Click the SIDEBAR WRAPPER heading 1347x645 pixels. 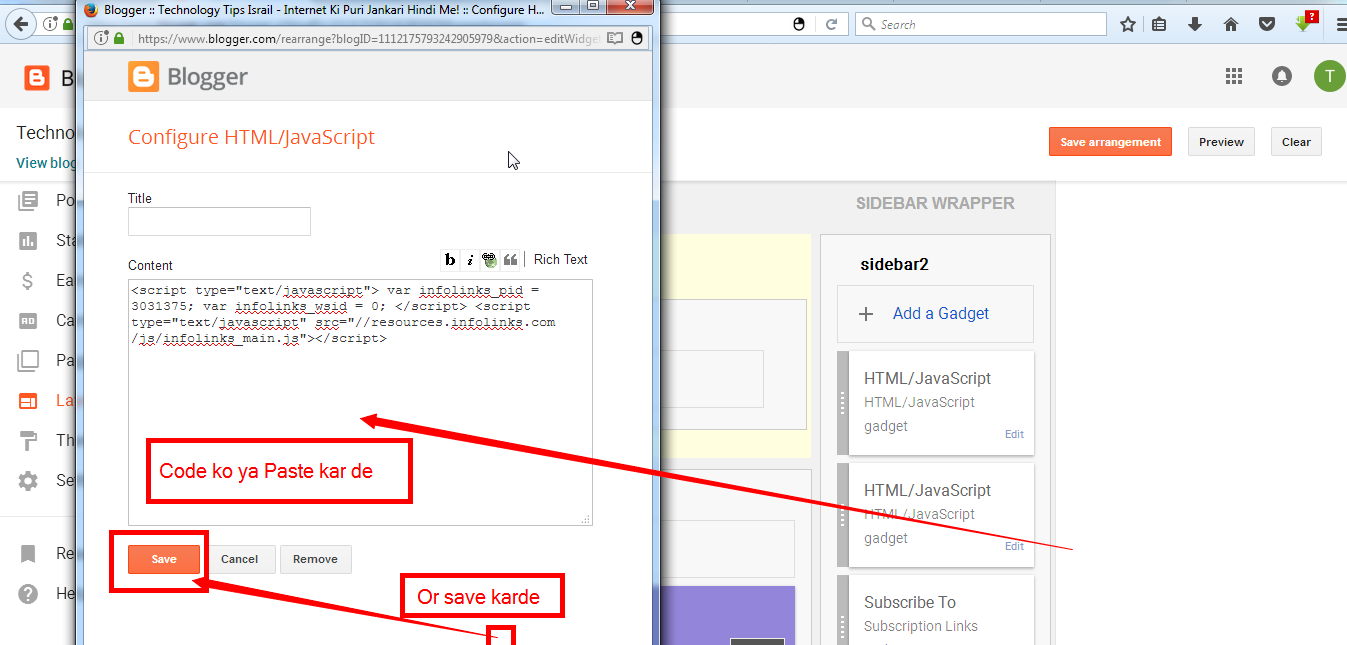coord(935,203)
